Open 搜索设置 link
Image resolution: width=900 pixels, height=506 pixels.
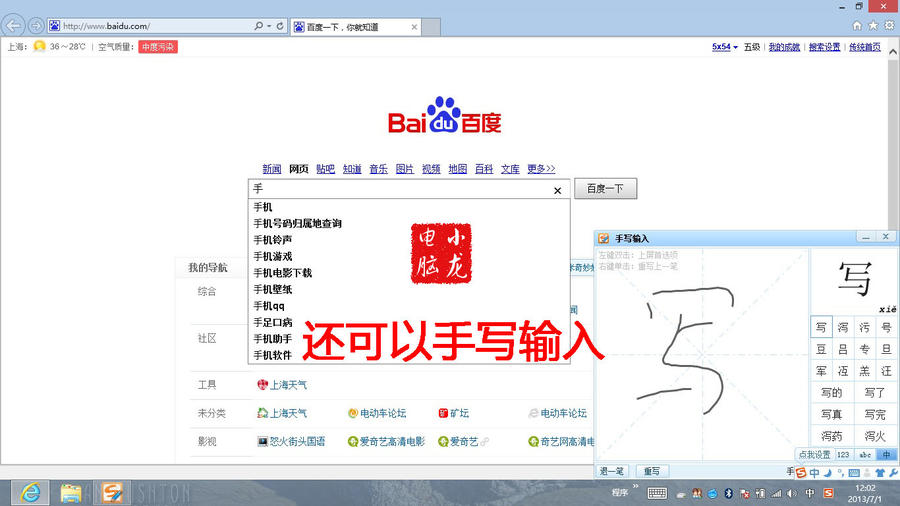[824, 47]
